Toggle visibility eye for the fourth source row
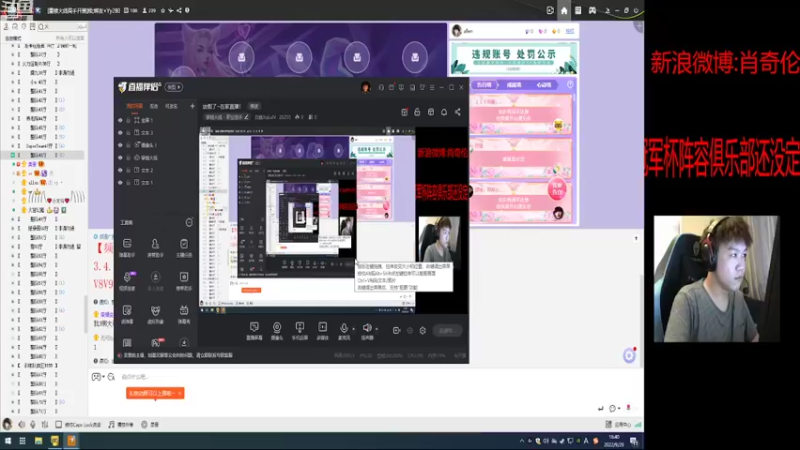The width and height of the screenshot is (800, 450). click(x=120, y=158)
